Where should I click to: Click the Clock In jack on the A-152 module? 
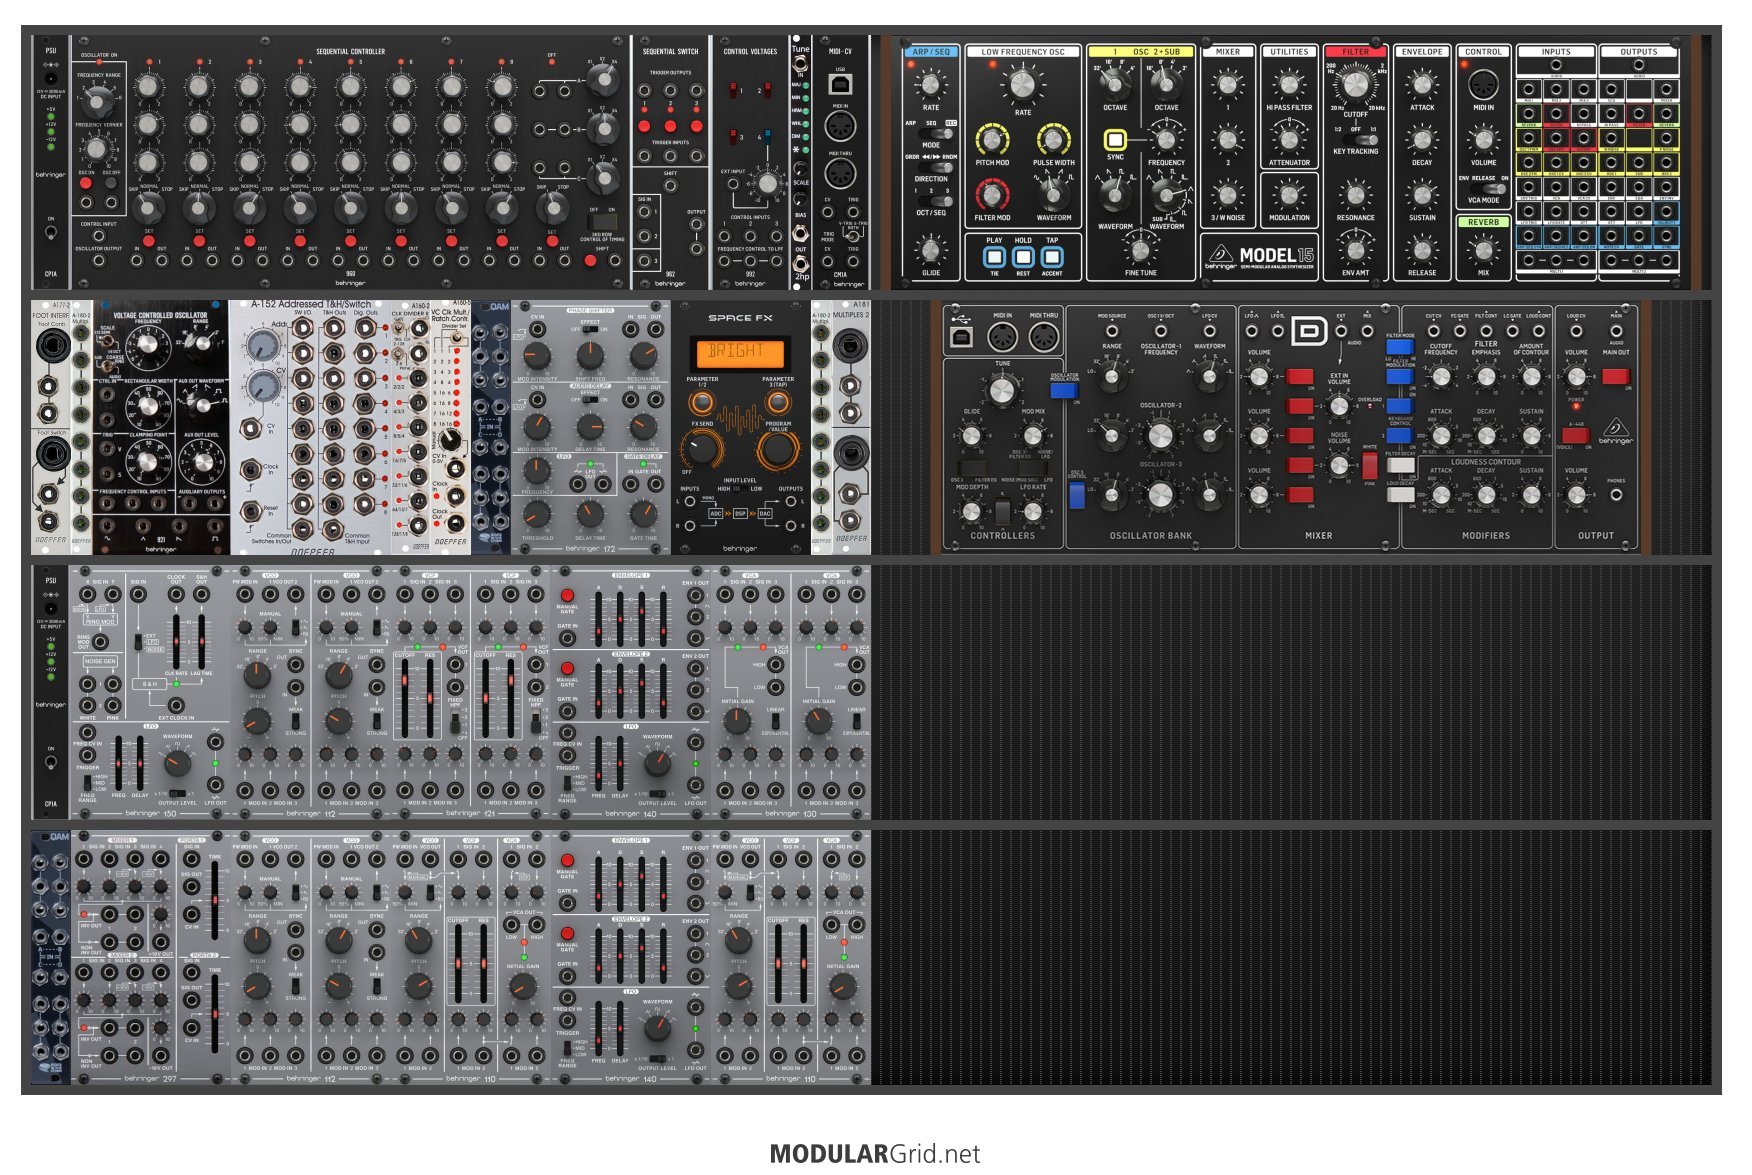(x=250, y=468)
